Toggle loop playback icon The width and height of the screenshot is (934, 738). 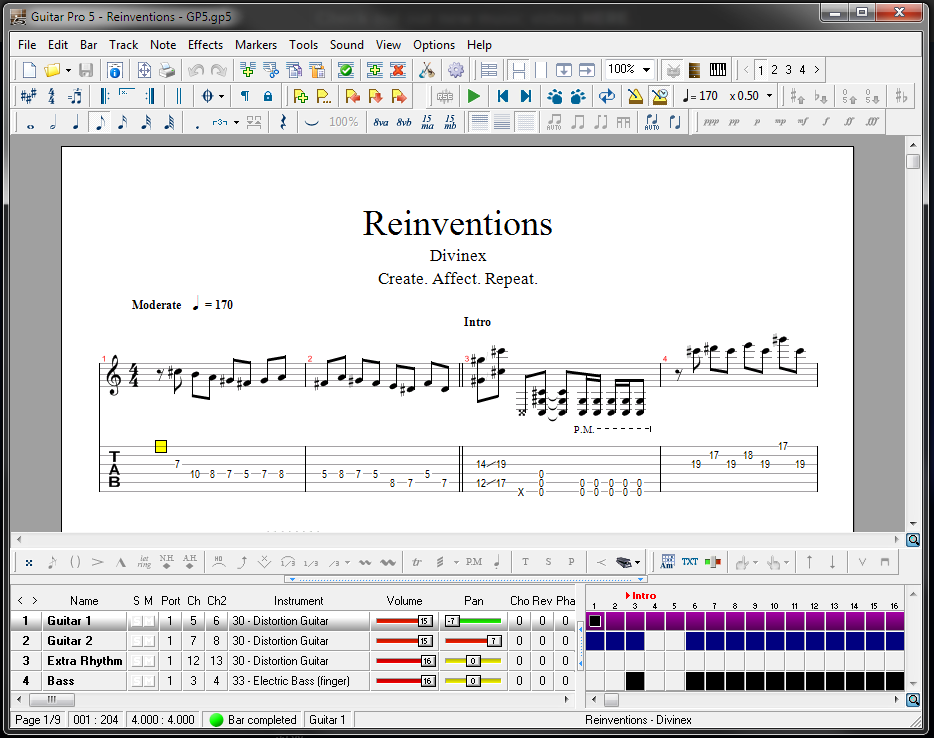[606, 96]
